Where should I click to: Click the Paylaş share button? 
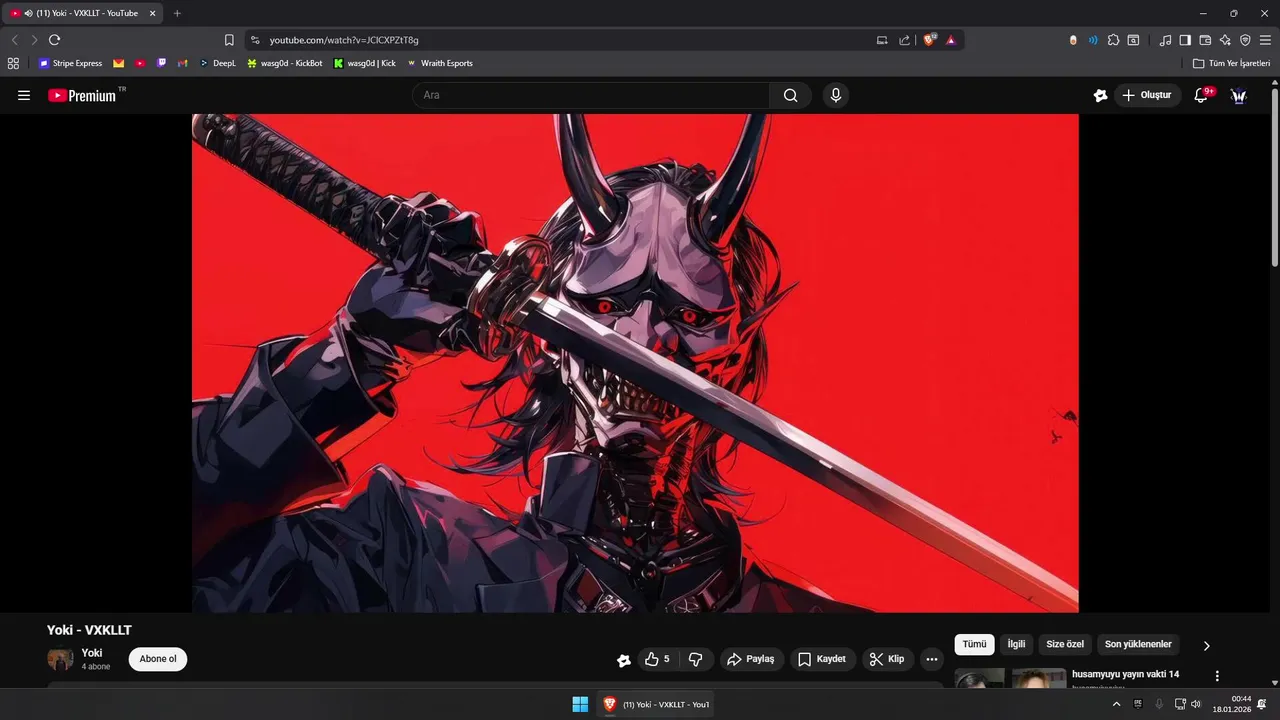coord(751,659)
